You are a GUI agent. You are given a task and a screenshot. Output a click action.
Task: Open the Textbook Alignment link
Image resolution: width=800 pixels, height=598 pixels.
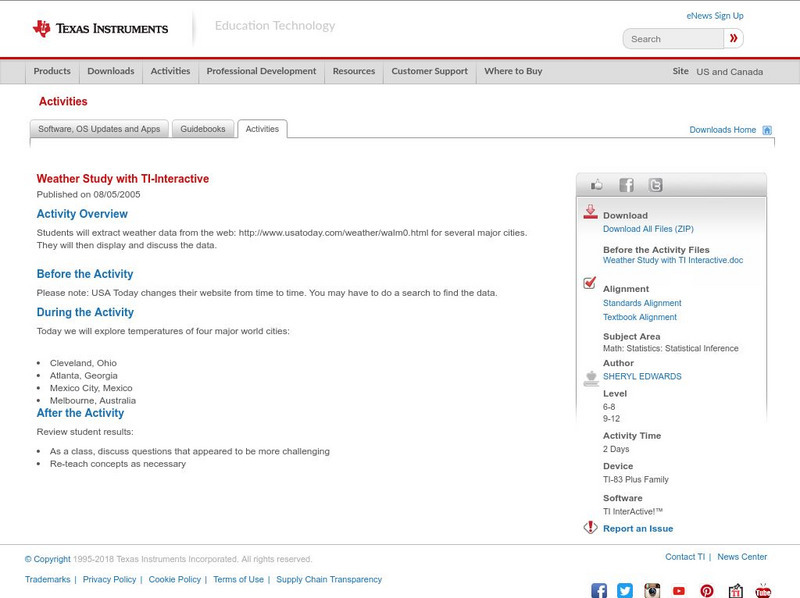[x=640, y=317]
